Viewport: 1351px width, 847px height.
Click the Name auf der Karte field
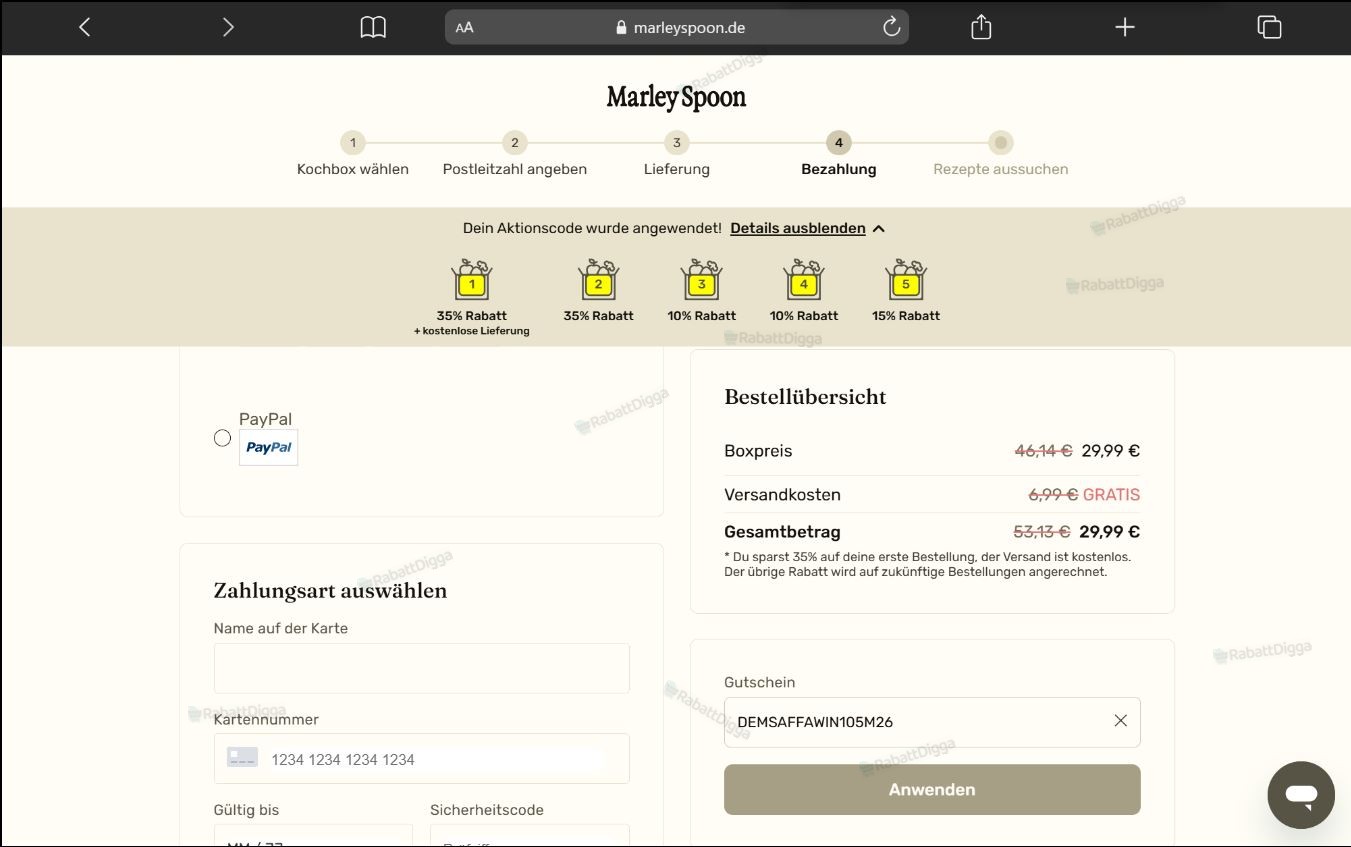click(422, 668)
